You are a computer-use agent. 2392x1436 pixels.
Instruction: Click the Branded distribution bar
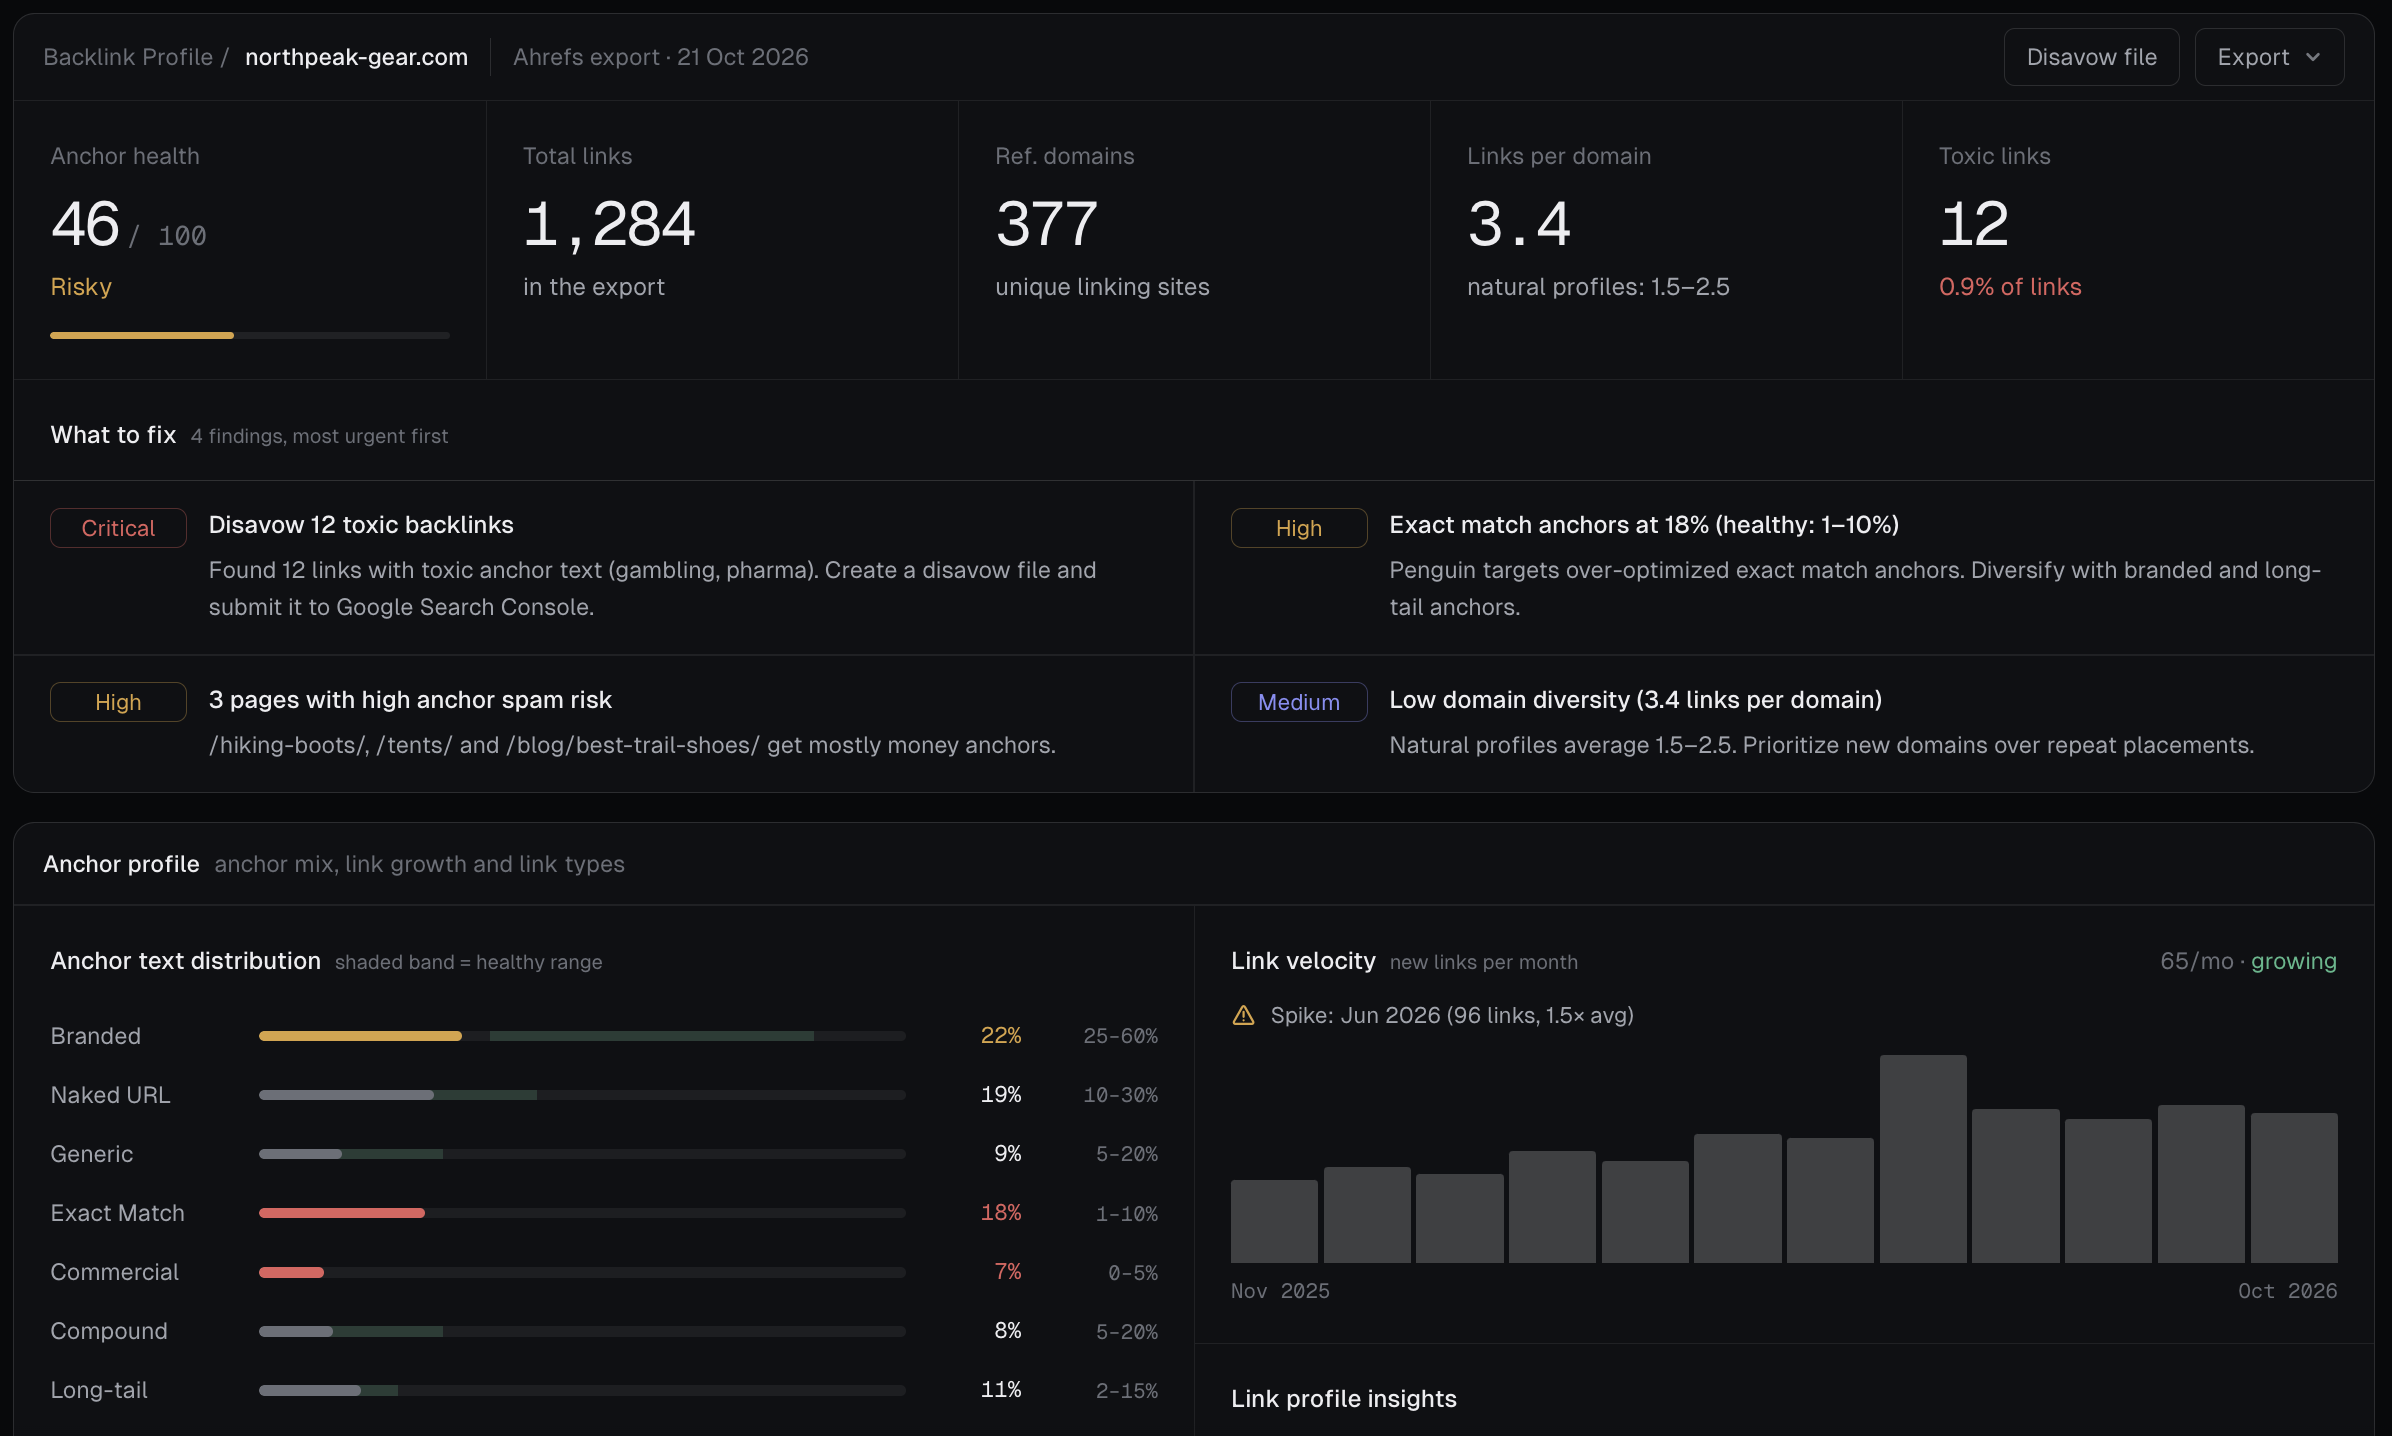pyautogui.click(x=582, y=1036)
